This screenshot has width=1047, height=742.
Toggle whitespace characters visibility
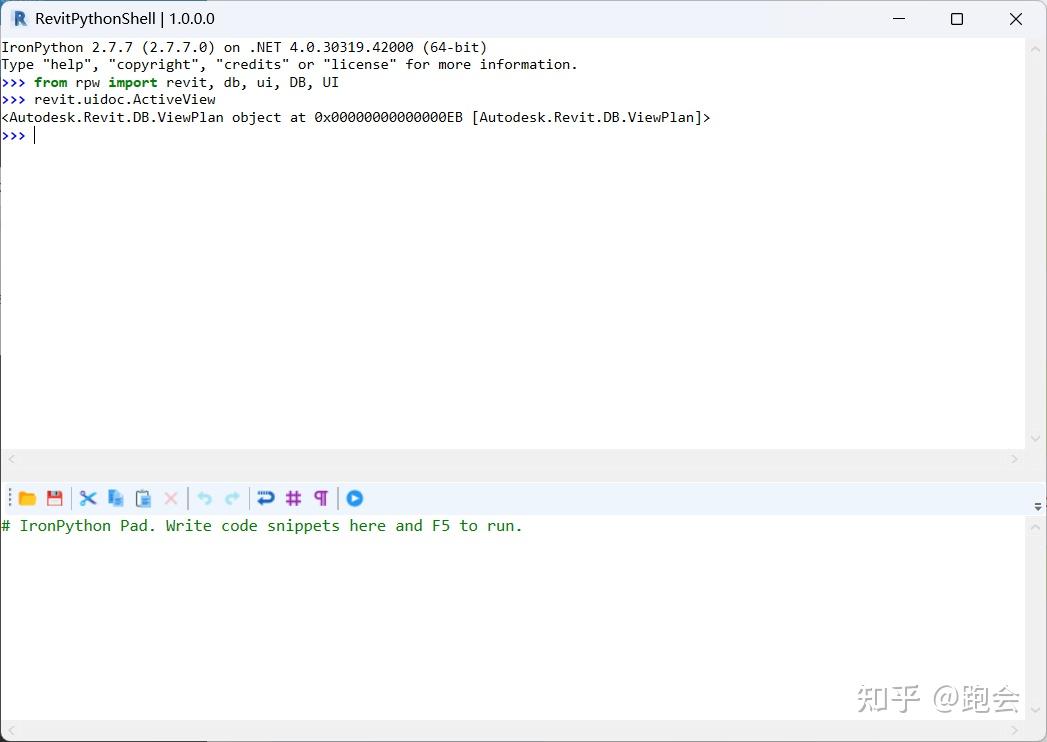coord(320,498)
